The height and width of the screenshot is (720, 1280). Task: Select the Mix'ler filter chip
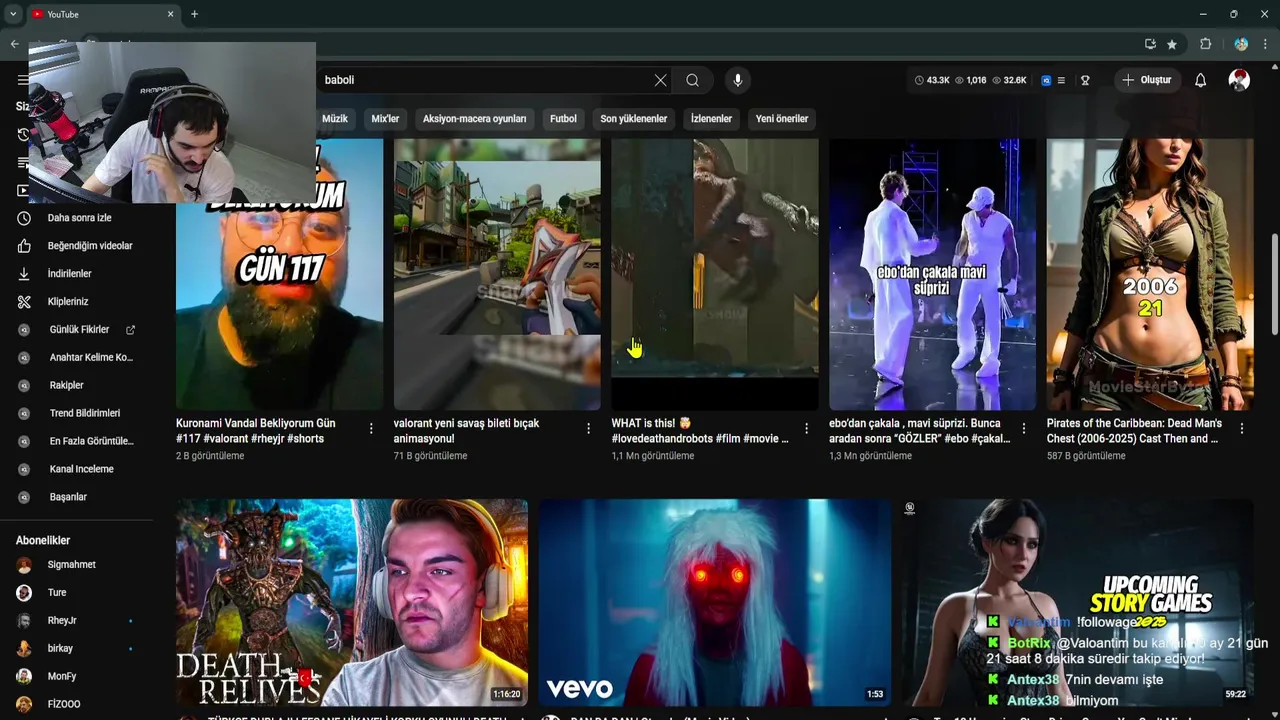click(385, 119)
